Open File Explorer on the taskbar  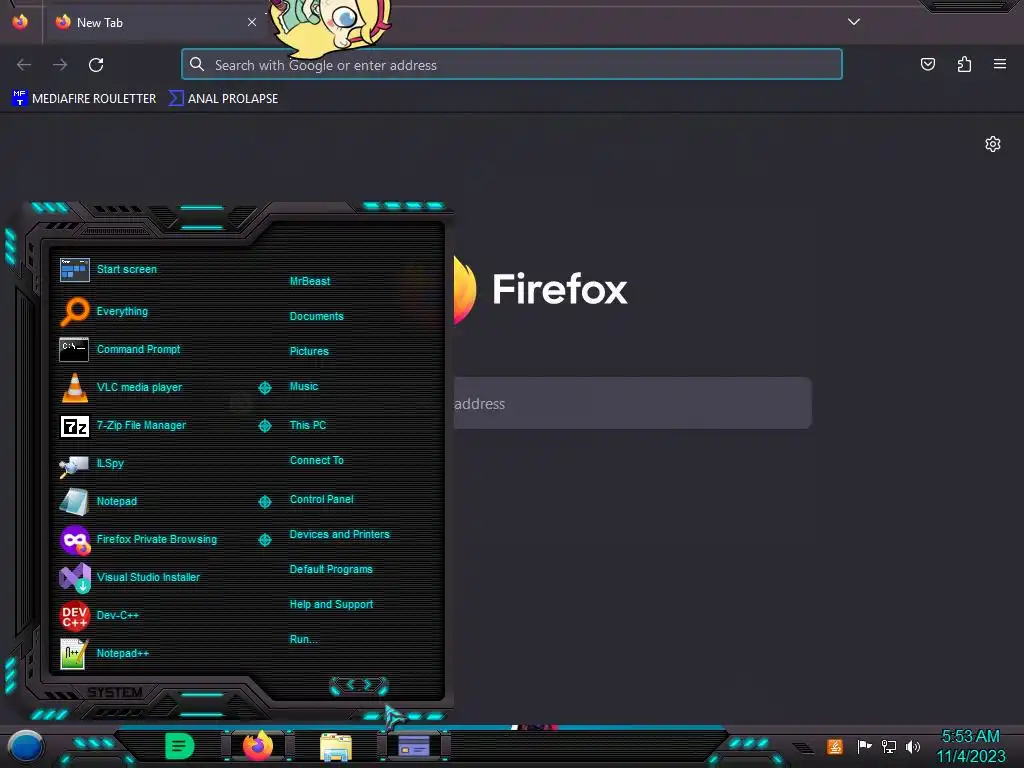336,747
